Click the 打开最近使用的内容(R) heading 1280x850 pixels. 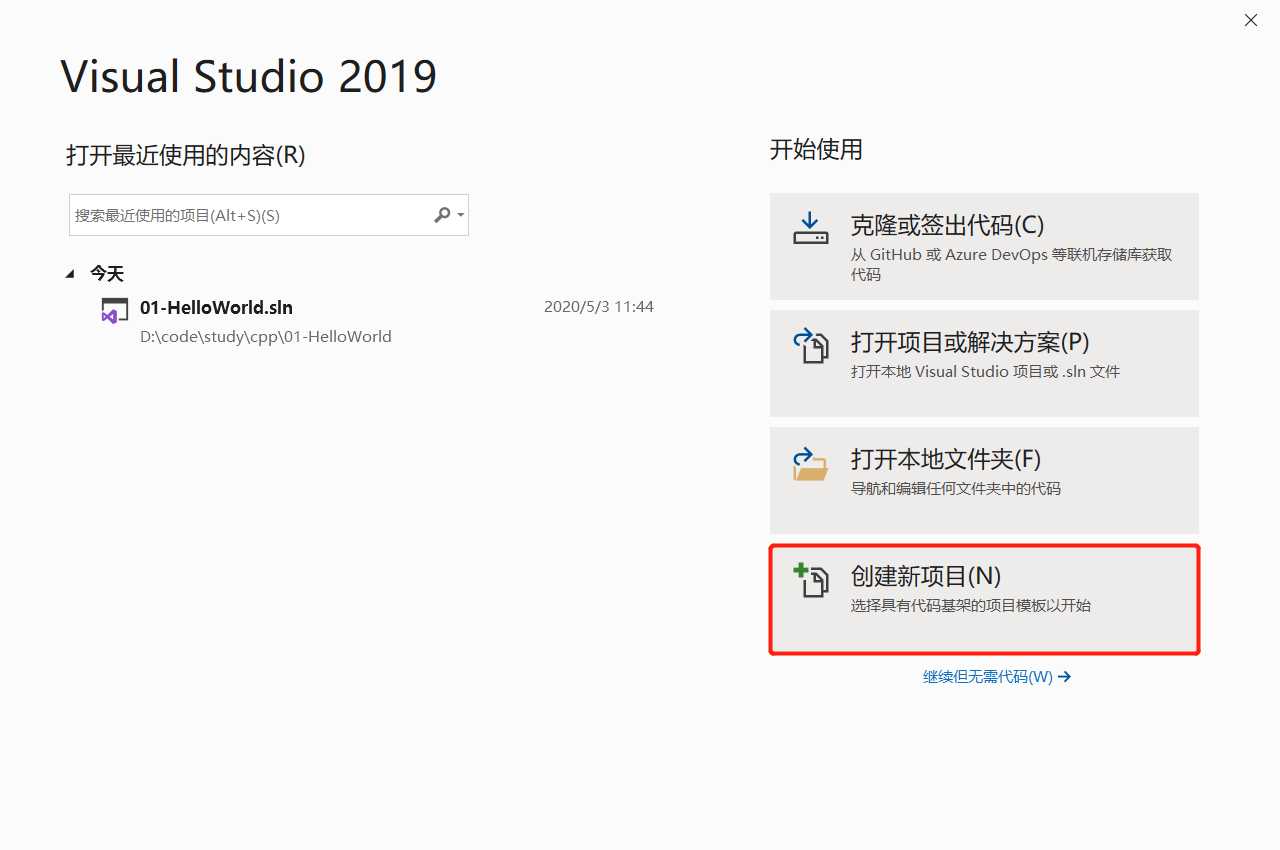click(186, 155)
